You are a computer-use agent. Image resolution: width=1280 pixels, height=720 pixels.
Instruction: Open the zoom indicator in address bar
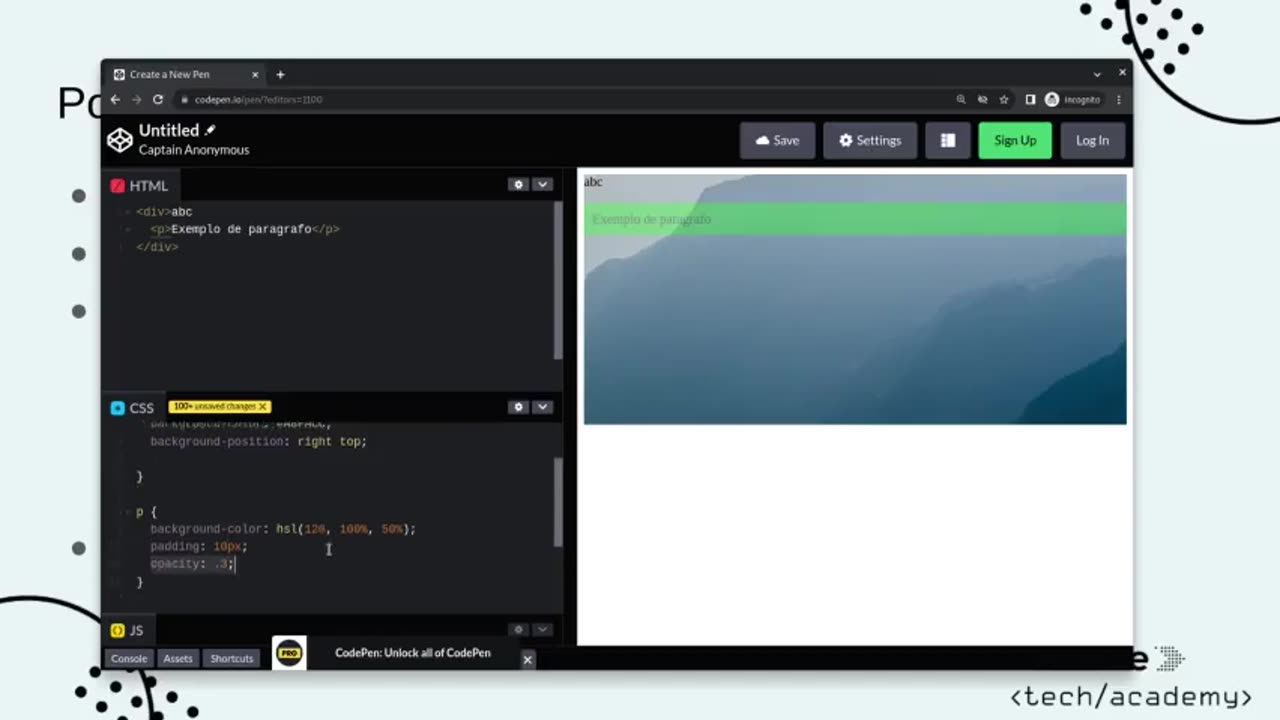(x=961, y=100)
